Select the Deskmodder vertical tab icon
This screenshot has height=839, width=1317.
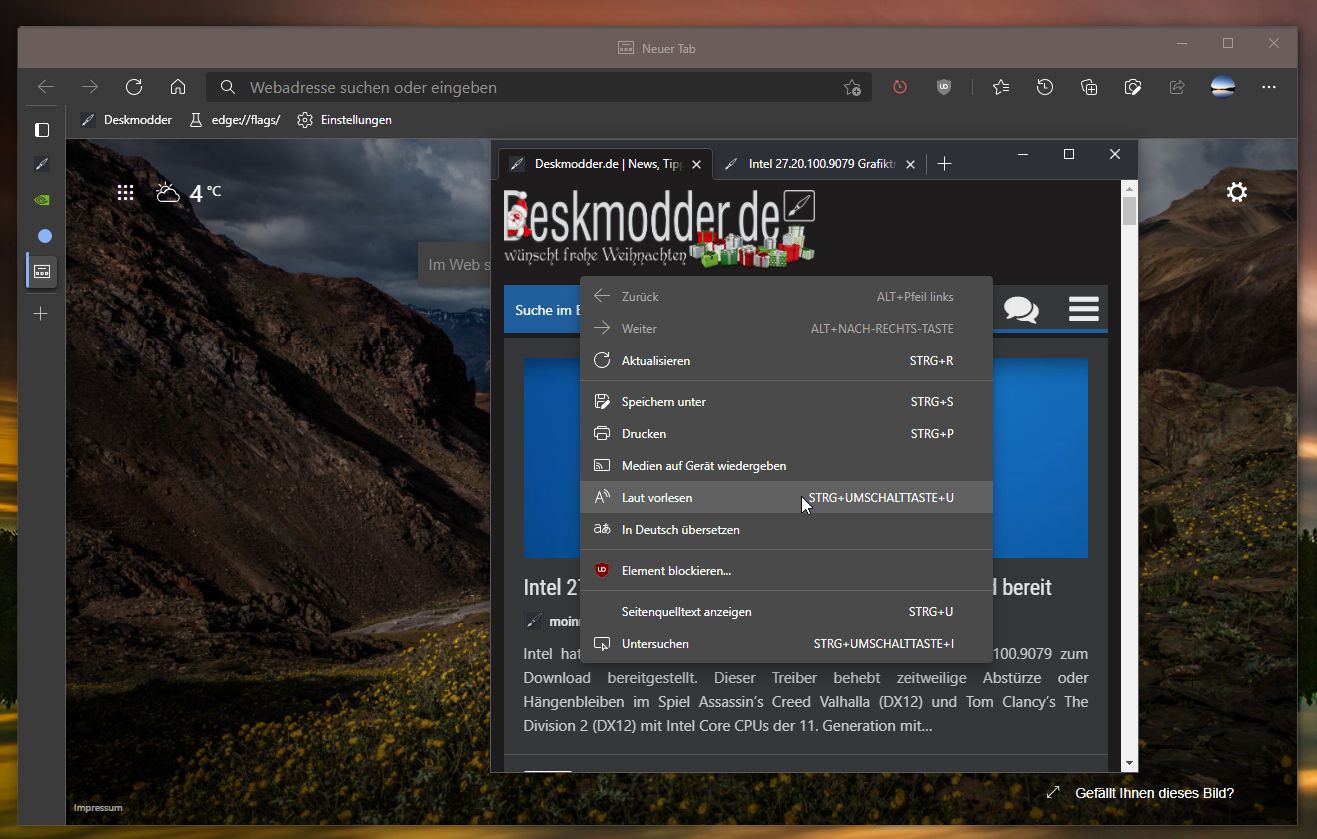tap(42, 163)
